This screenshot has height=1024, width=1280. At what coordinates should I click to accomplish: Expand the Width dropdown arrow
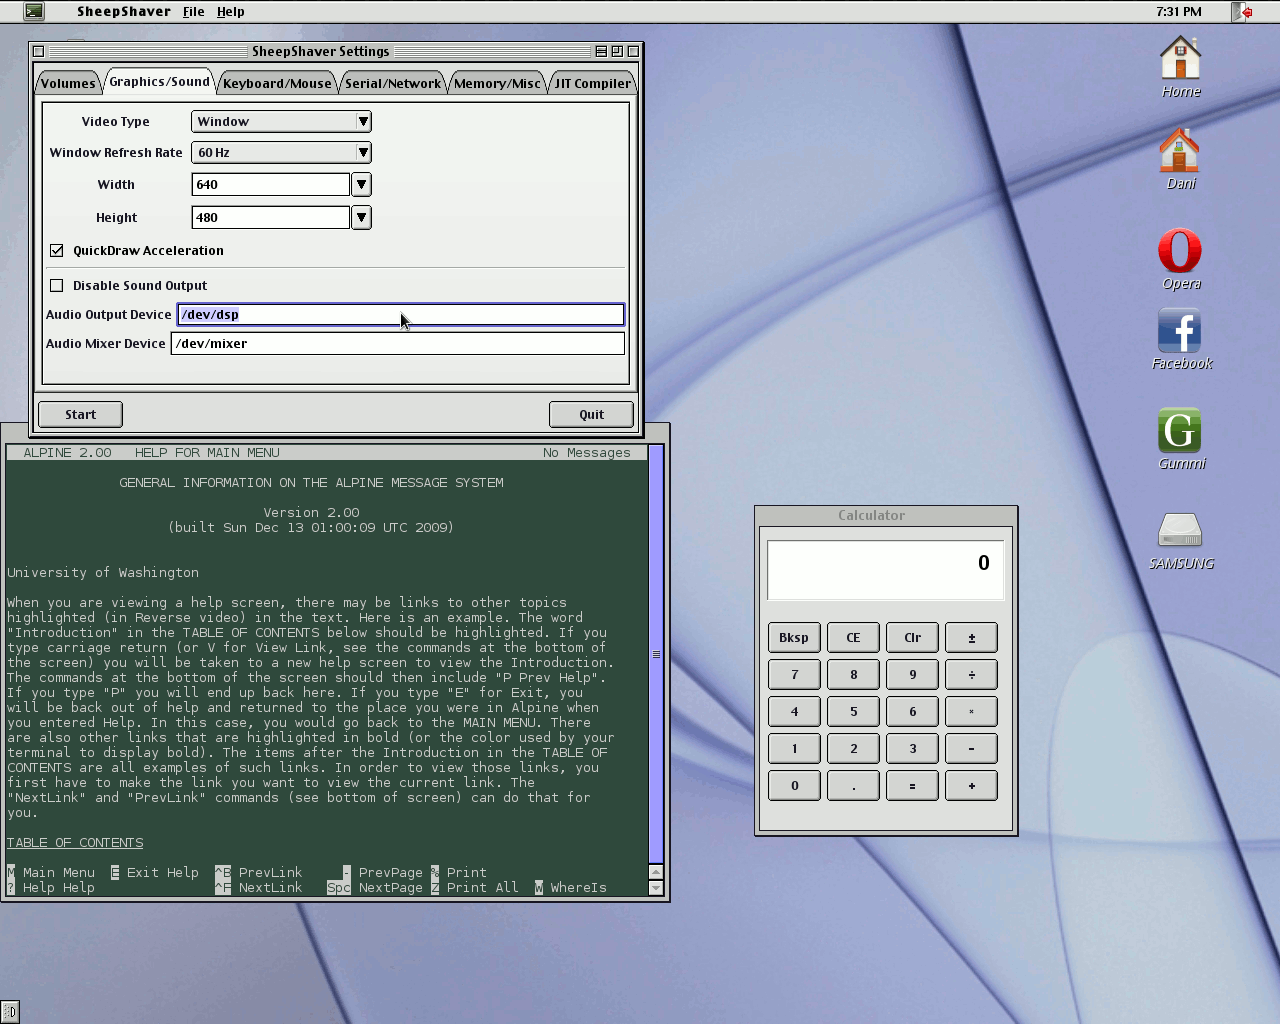pyautogui.click(x=362, y=185)
